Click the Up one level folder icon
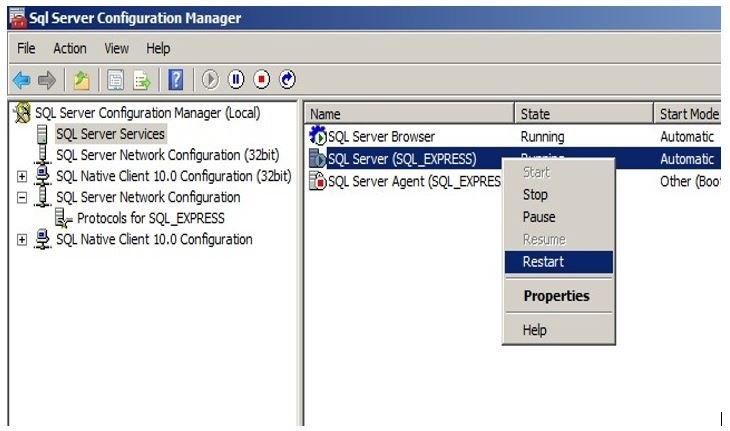This screenshot has height=431, width=730. point(80,79)
